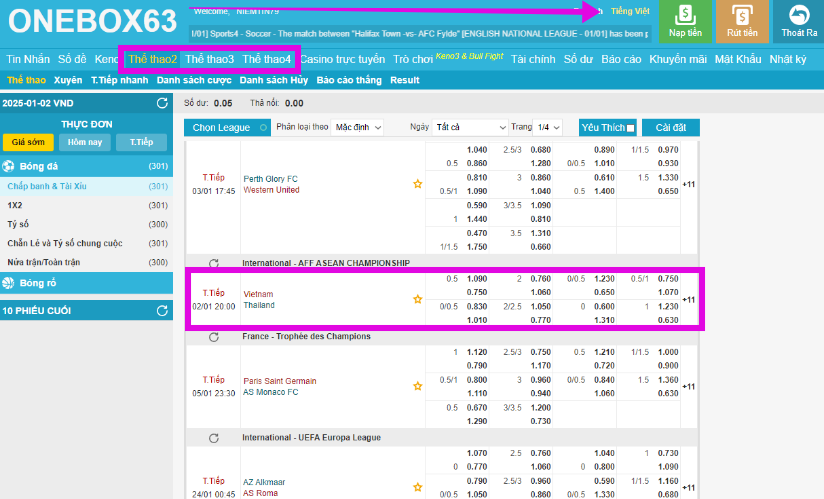This screenshot has width=824, height=499.
Task: Refresh the AFF ASEAN CHAMPIONSHIP league
Action: [x=214, y=263]
